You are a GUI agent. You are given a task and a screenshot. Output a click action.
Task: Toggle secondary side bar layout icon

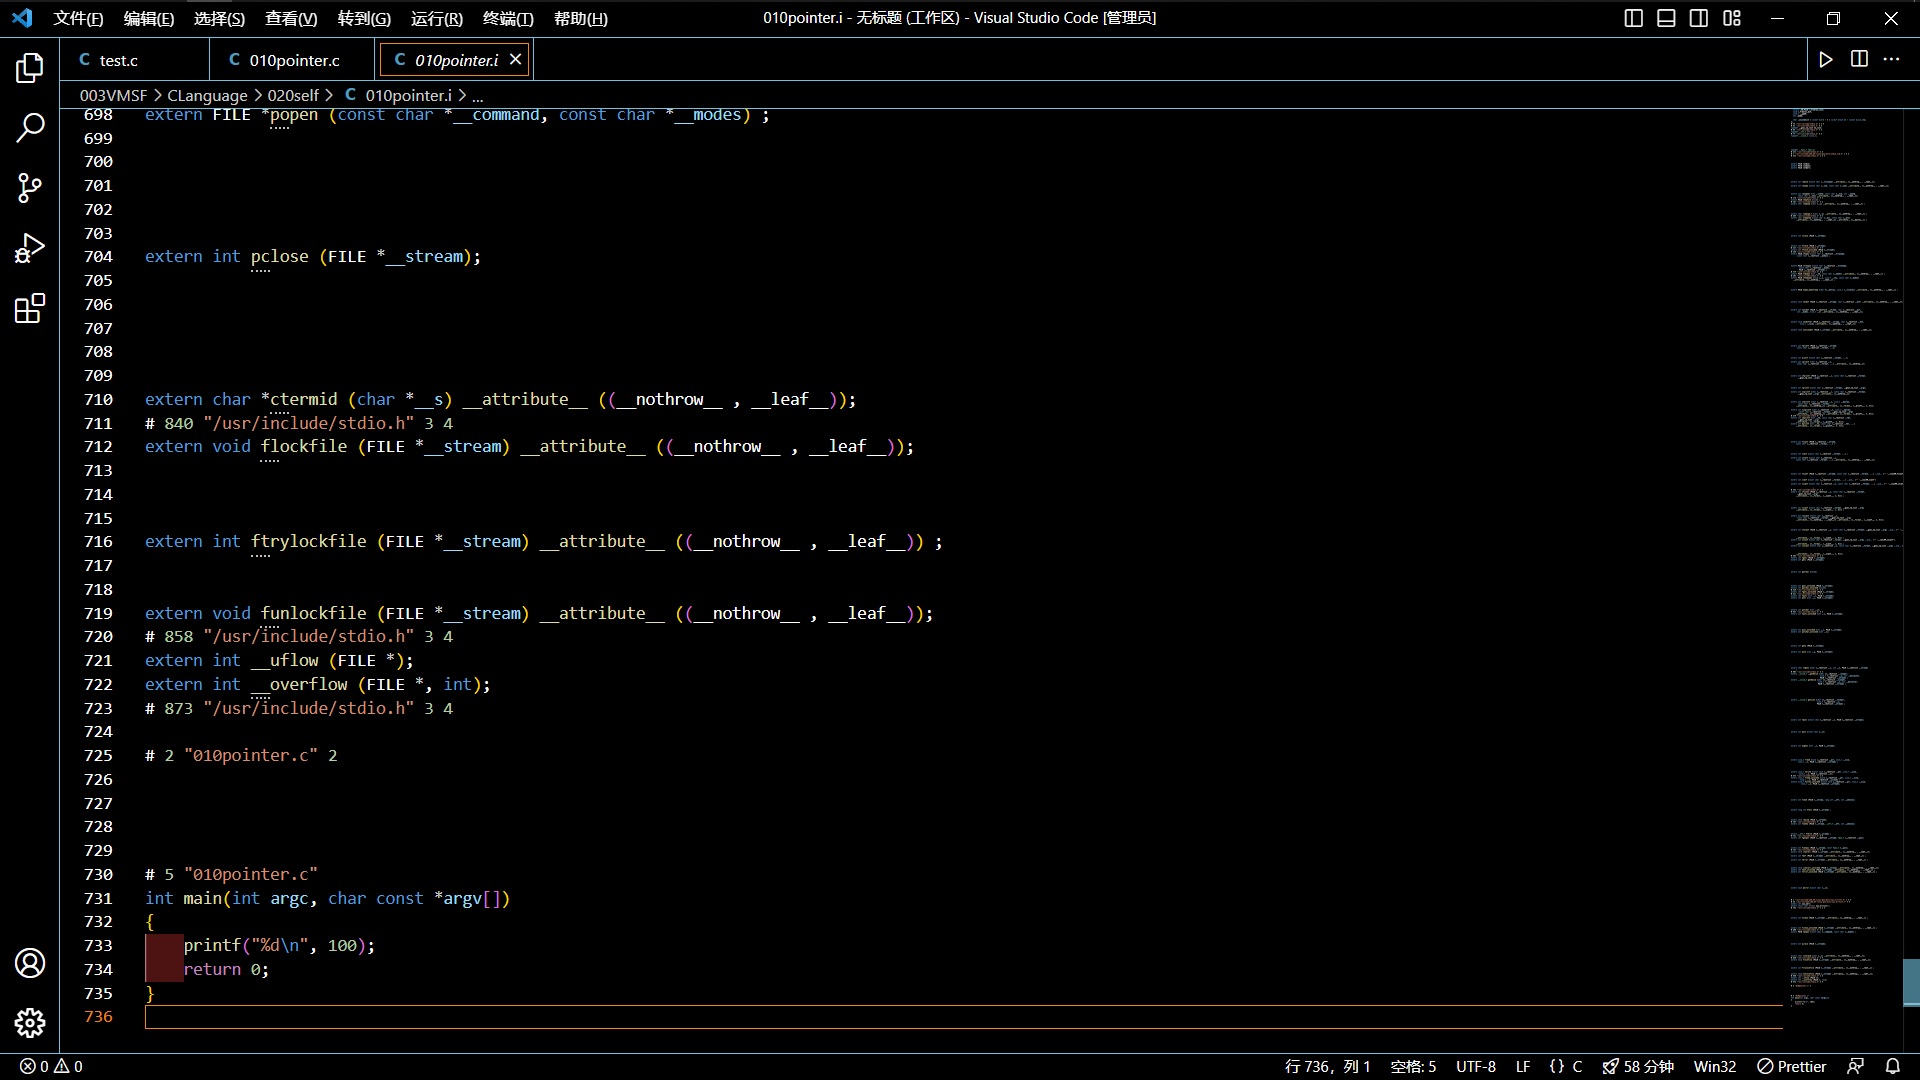point(1699,18)
